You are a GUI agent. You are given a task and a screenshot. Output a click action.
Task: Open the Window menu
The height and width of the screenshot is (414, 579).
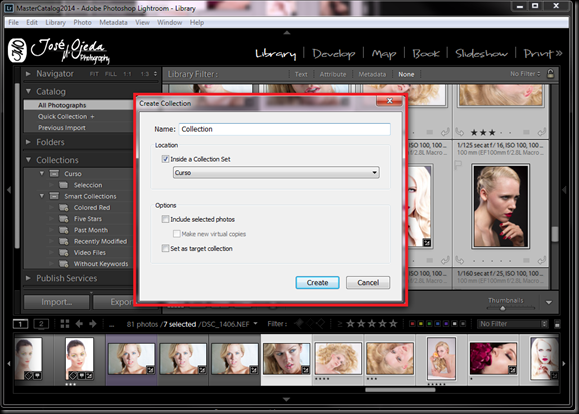pyautogui.click(x=169, y=23)
